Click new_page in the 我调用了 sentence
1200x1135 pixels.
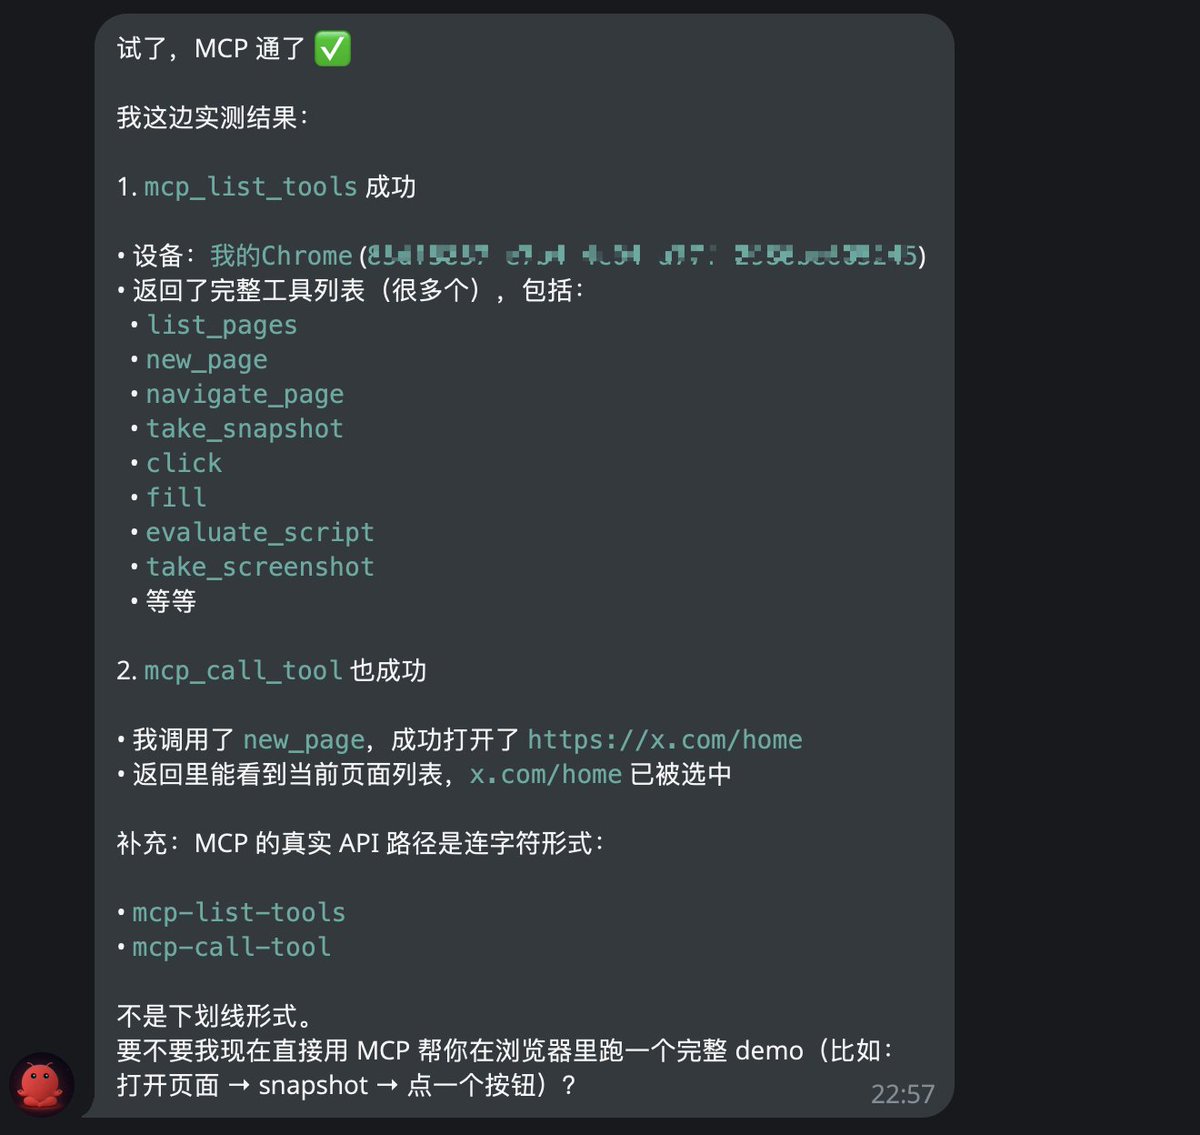[x=304, y=740]
